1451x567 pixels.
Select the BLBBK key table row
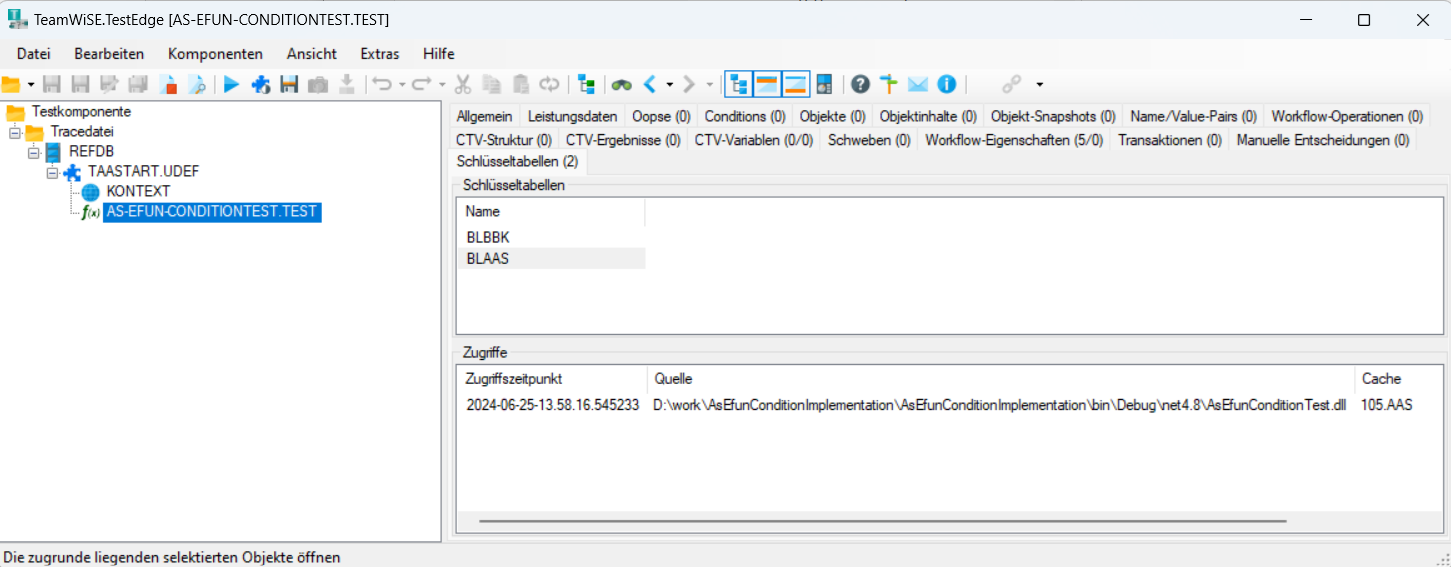[489, 237]
